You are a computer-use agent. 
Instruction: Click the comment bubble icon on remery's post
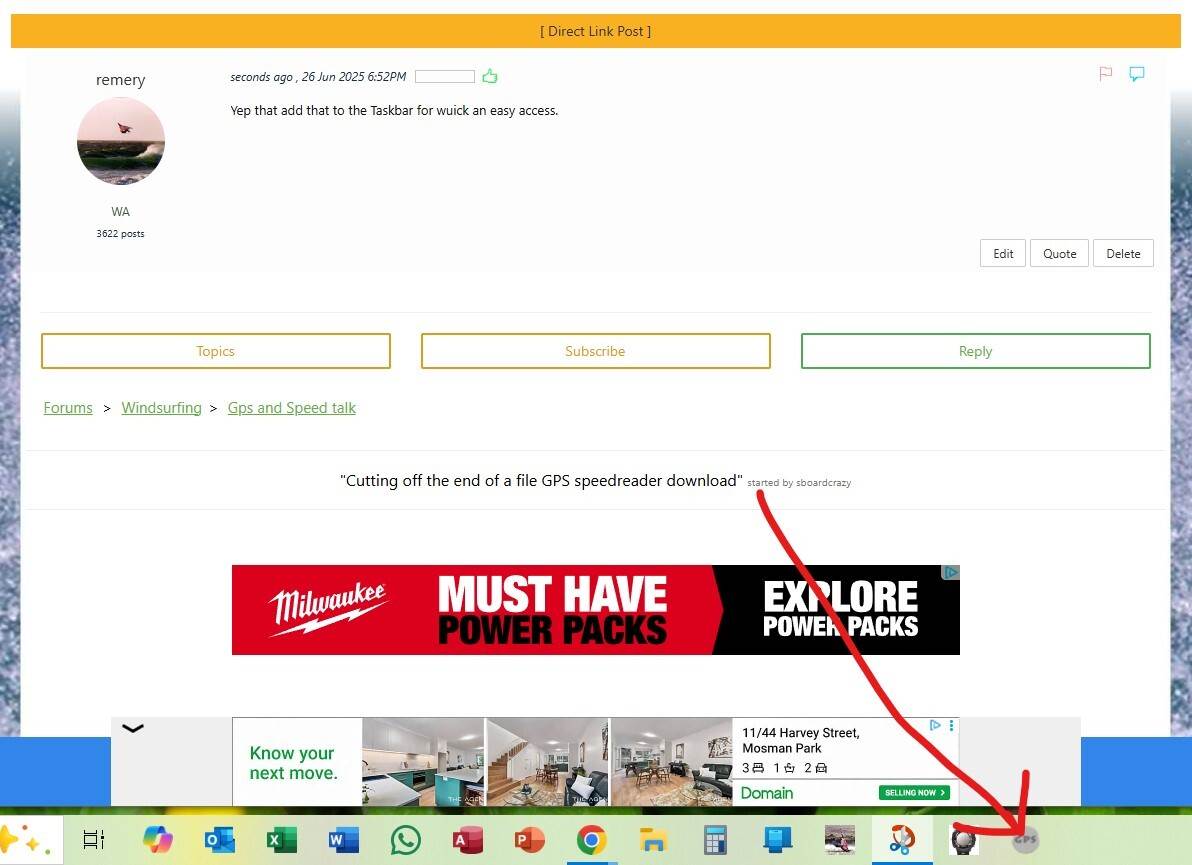(x=1136, y=73)
